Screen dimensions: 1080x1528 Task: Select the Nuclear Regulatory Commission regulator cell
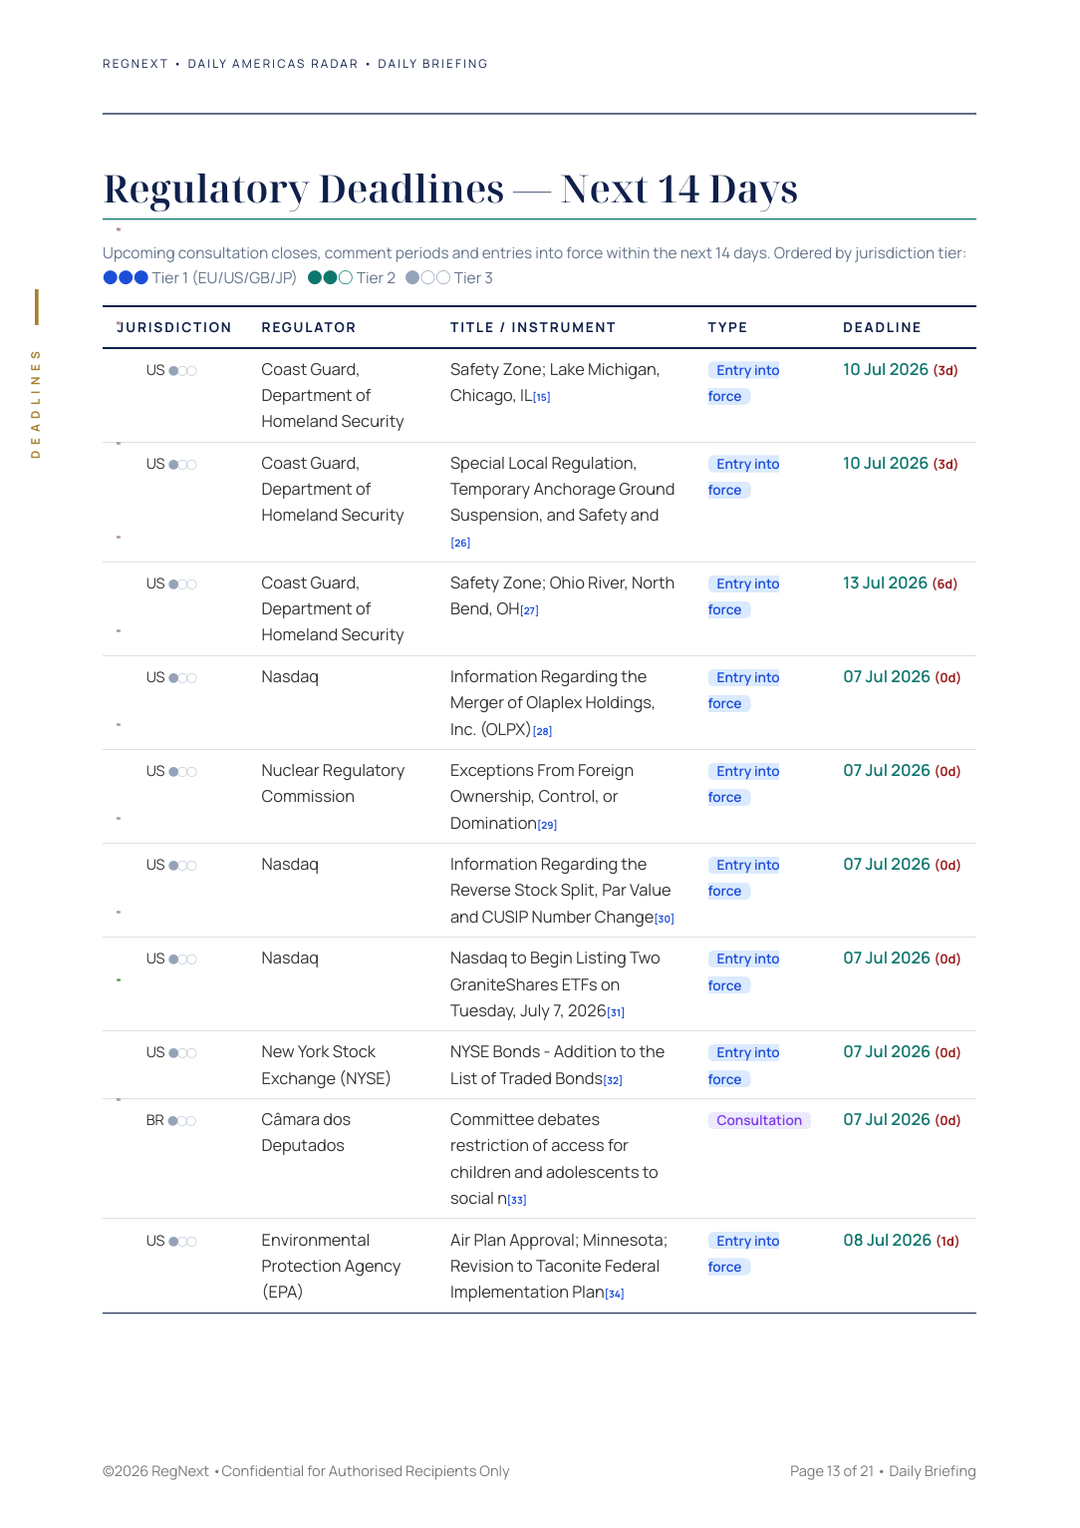click(333, 784)
